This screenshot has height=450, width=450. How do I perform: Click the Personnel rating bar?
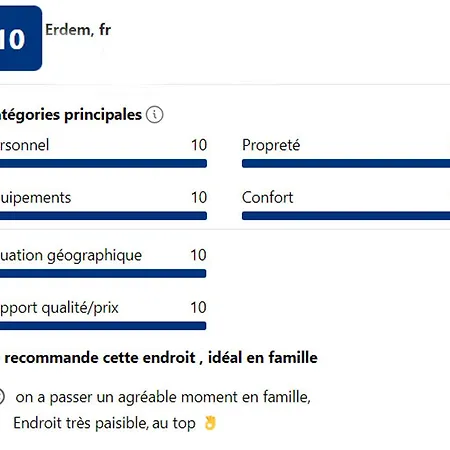pos(103,163)
